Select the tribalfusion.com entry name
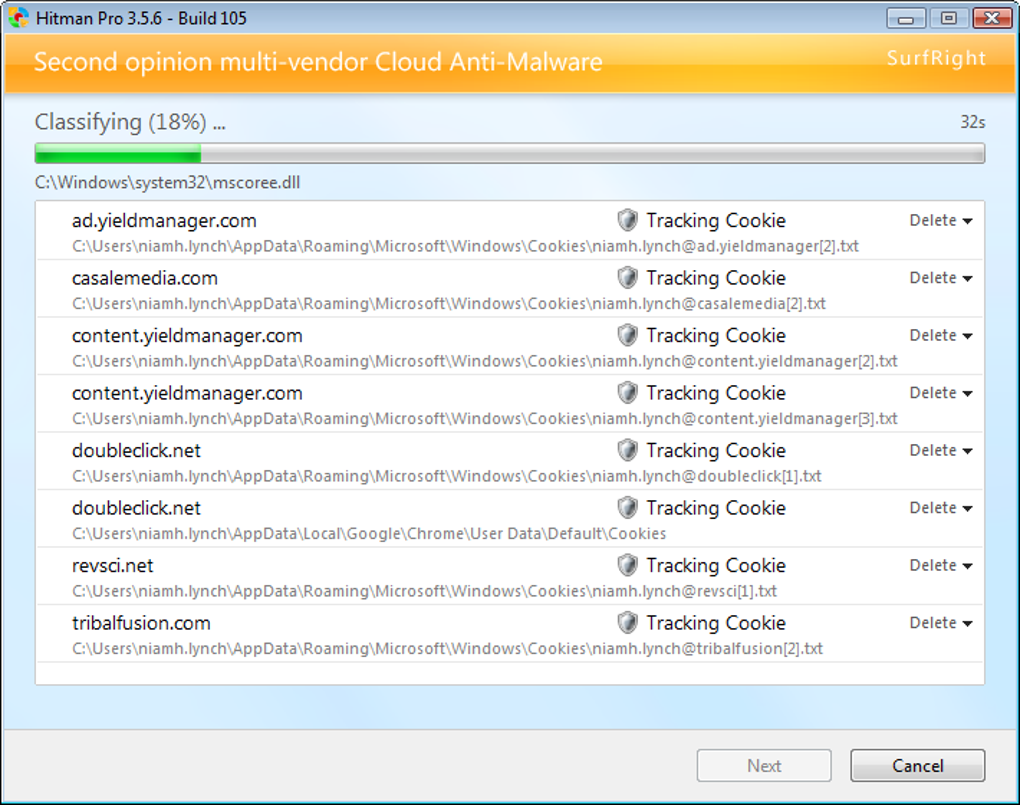The image size is (1020, 805). coord(141,623)
